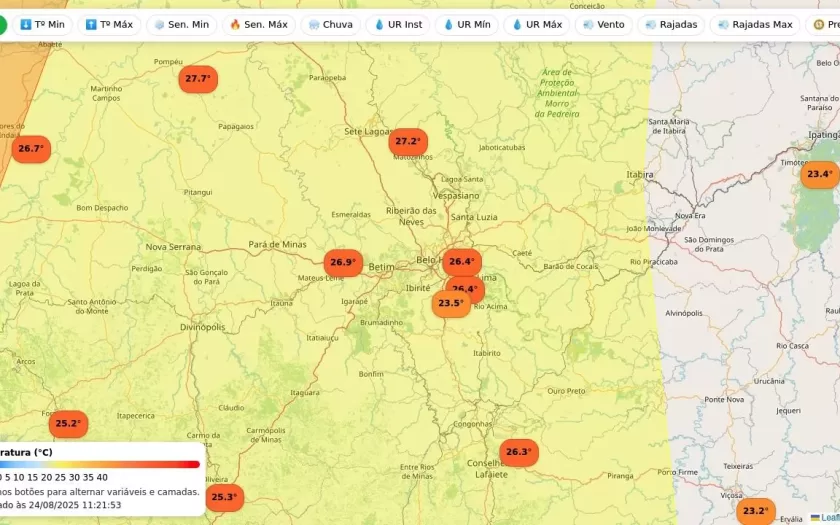This screenshot has width=840, height=525.
Task: Open the UR Inst humidity layer
Action: pos(398,24)
